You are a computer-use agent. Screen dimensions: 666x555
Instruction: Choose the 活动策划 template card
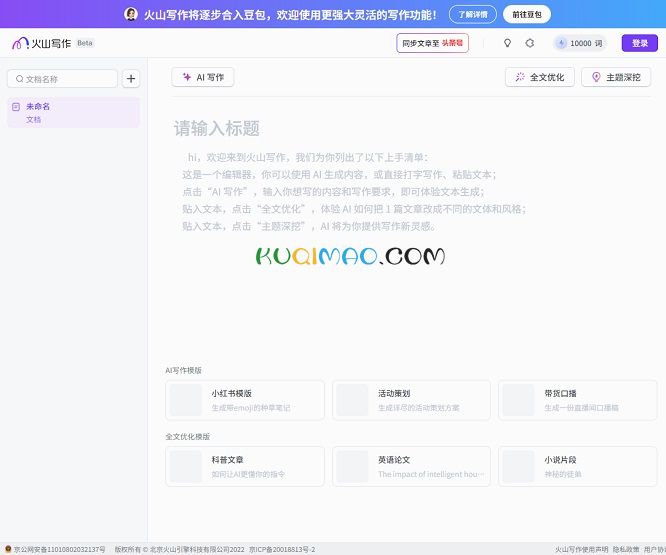pos(412,400)
